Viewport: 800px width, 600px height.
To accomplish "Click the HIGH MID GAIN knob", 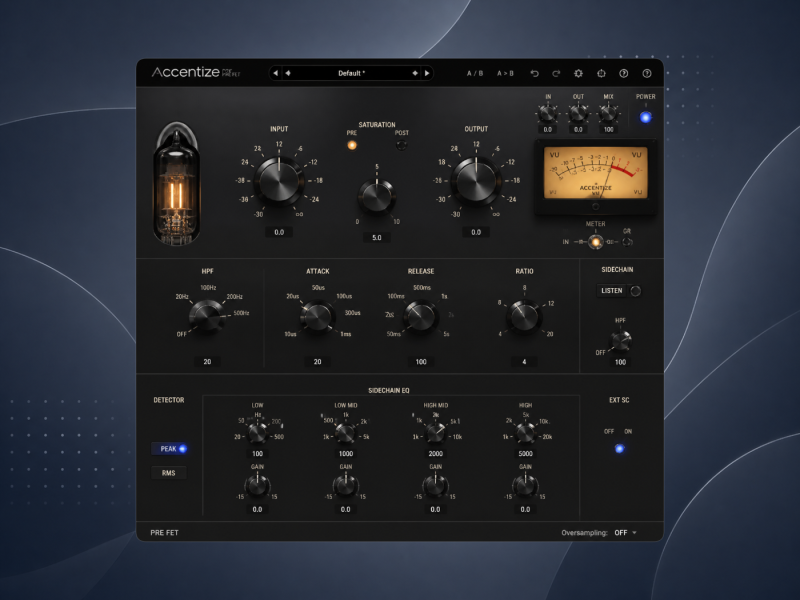I will [x=435, y=486].
